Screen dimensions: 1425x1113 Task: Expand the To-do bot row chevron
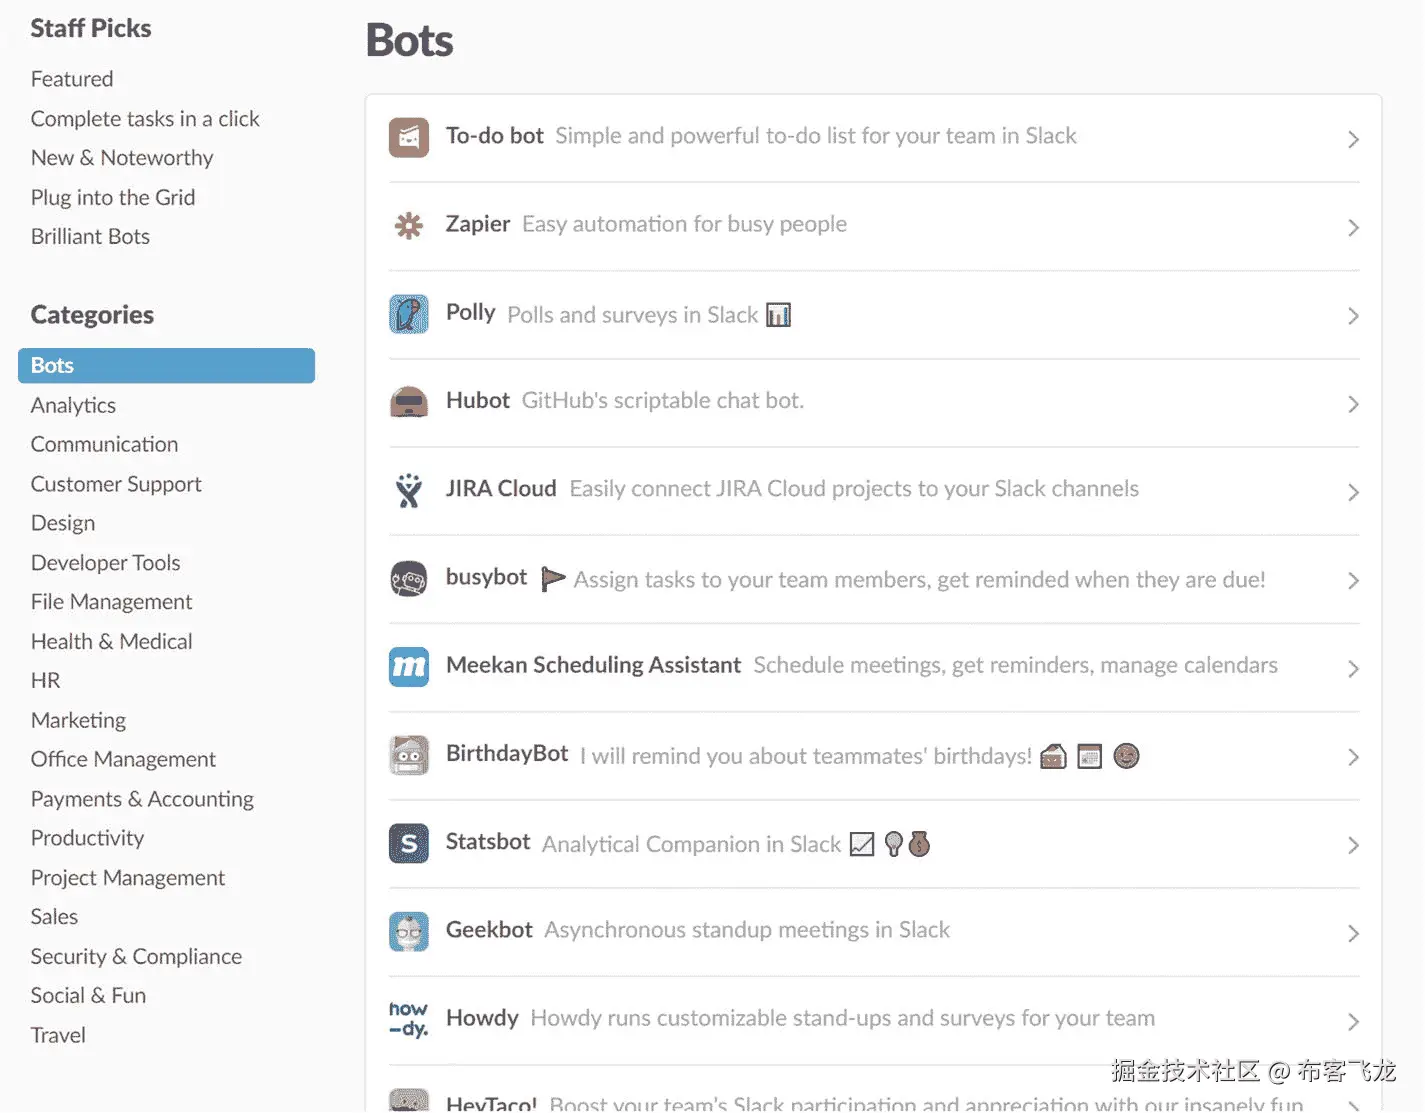click(x=1352, y=139)
